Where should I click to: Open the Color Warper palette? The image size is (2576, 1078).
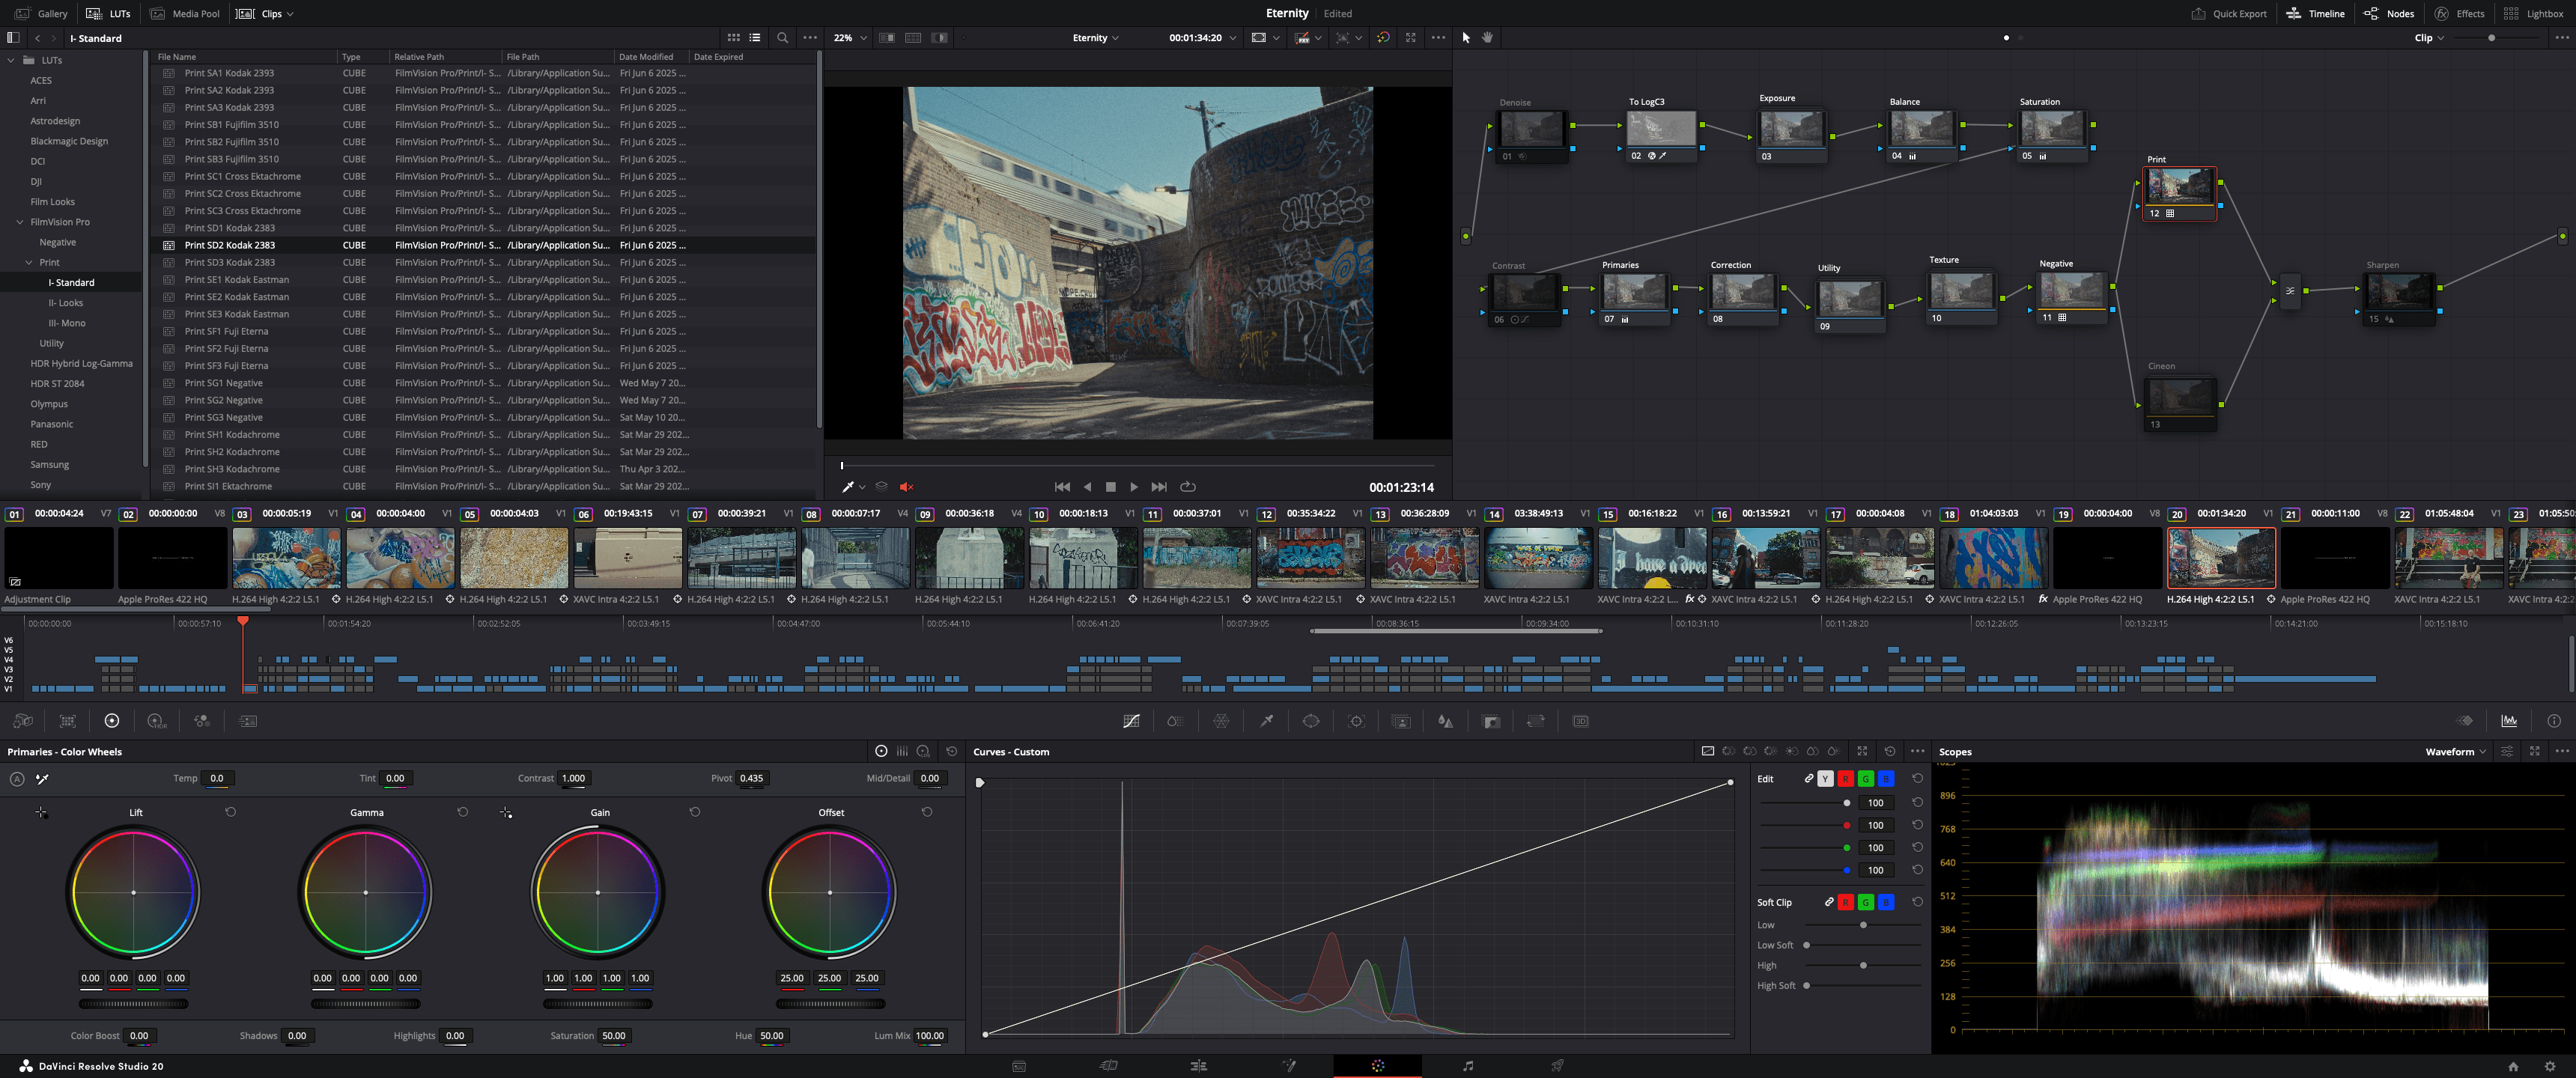pyautogui.click(x=1221, y=721)
